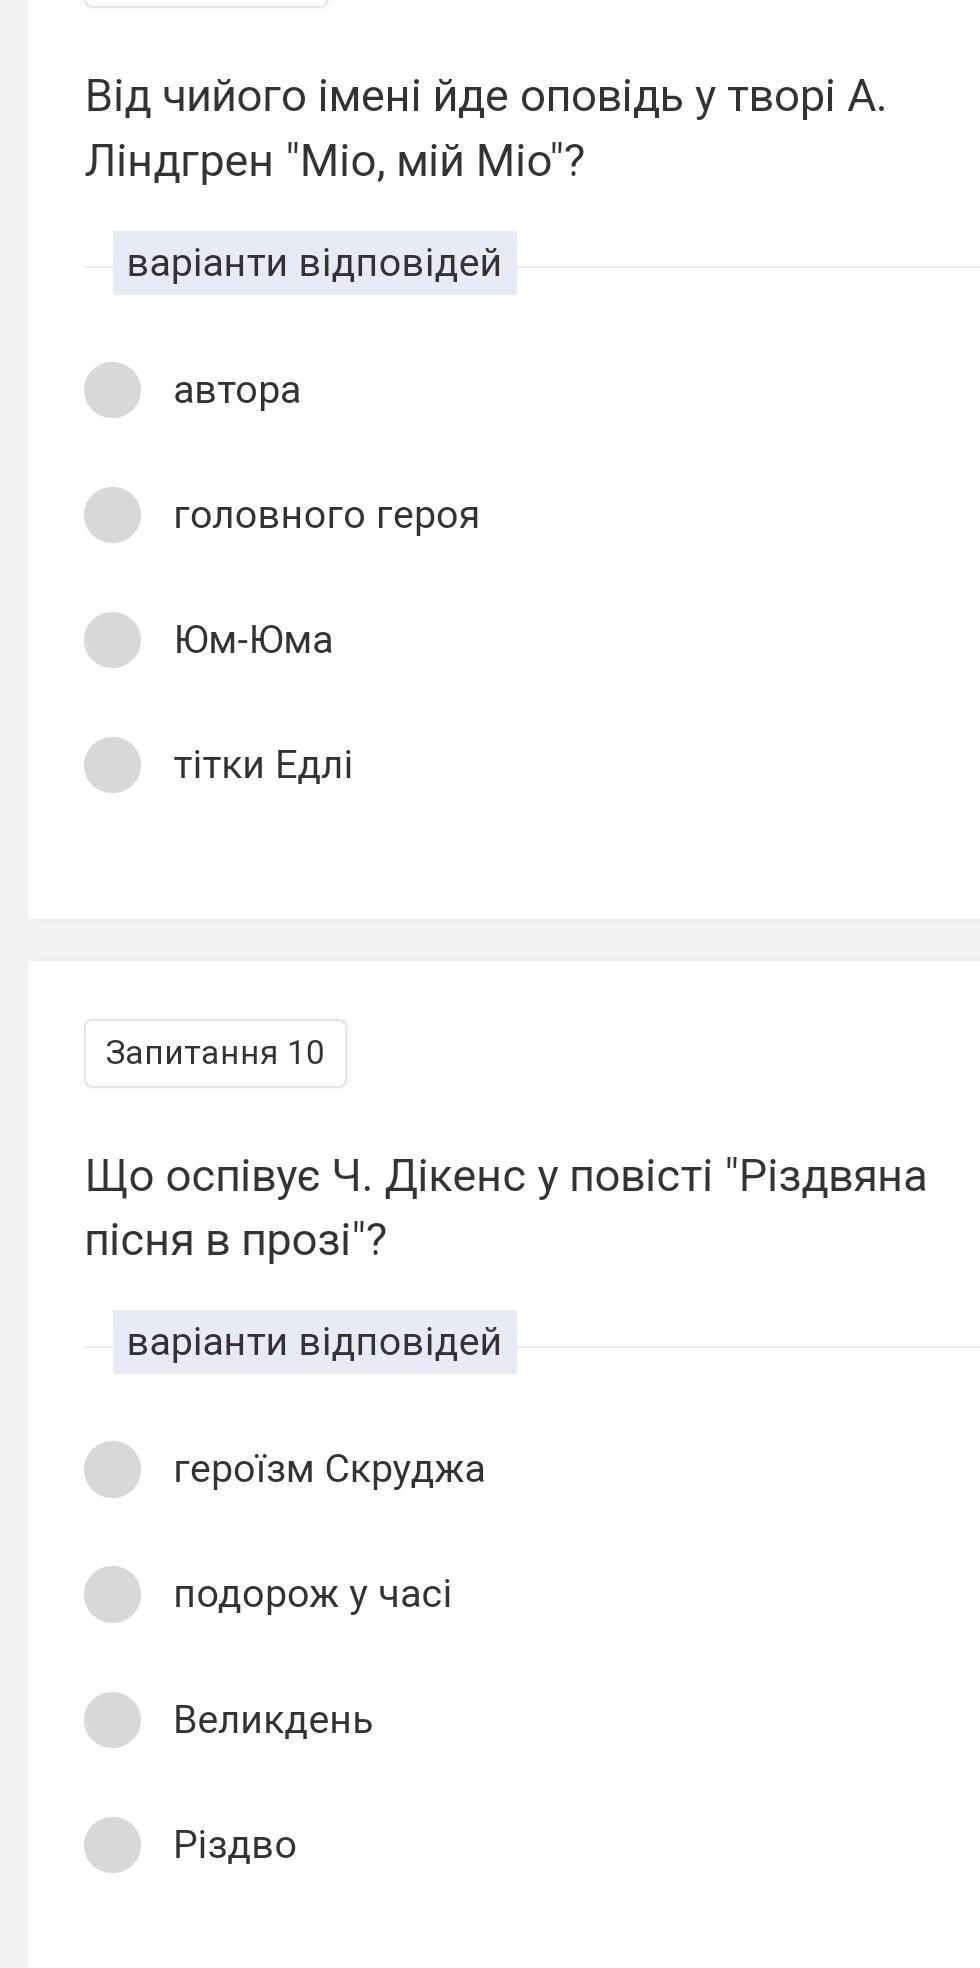
Task: Click the 'Різдво' answer text
Action: 235,1845
